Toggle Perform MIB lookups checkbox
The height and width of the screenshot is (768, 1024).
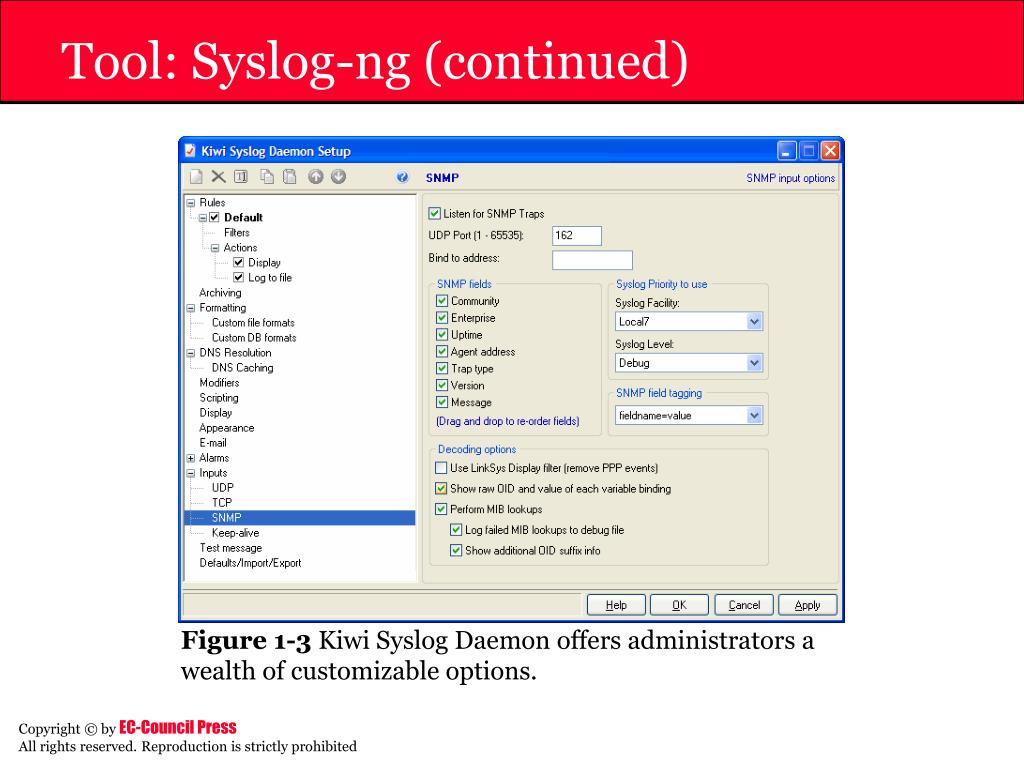441,509
